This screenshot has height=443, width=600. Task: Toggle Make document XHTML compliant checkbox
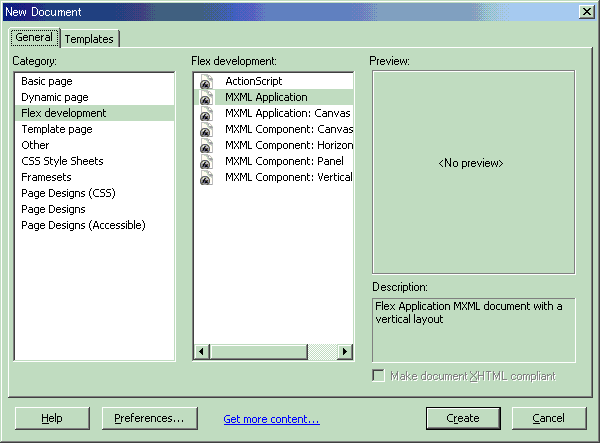pos(378,376)
